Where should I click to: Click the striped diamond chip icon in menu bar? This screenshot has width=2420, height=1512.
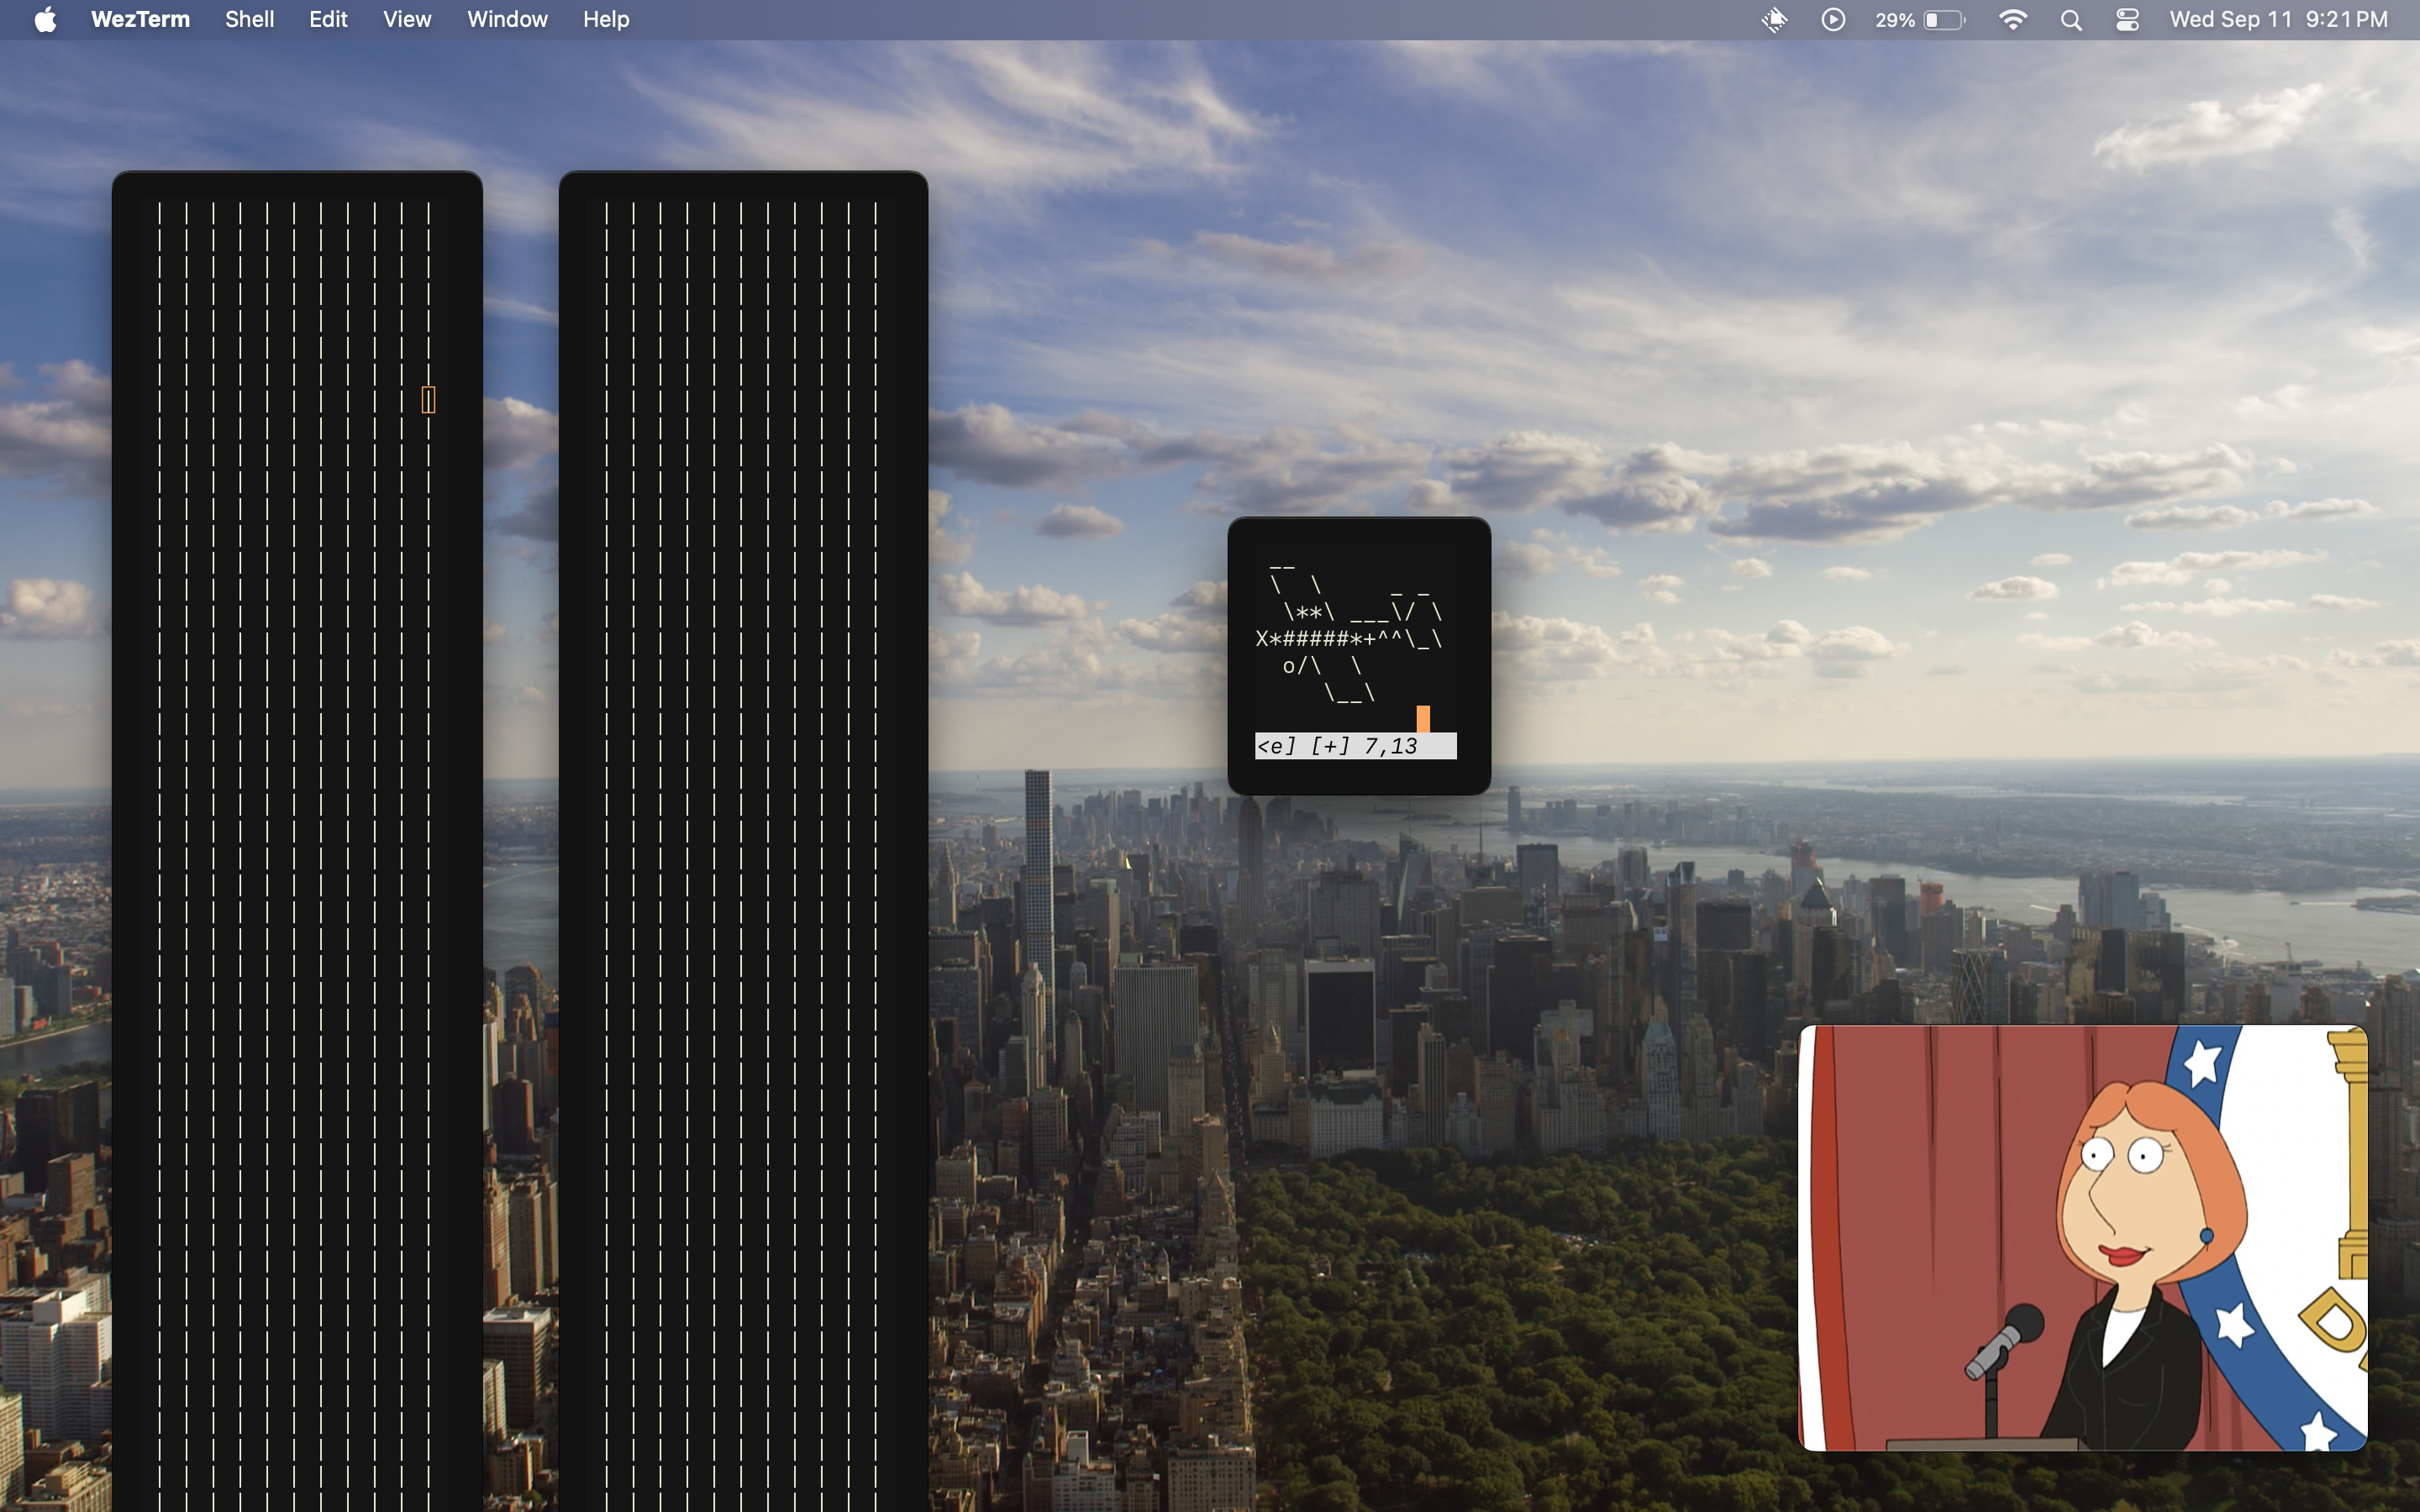(x=1773, y=19)
